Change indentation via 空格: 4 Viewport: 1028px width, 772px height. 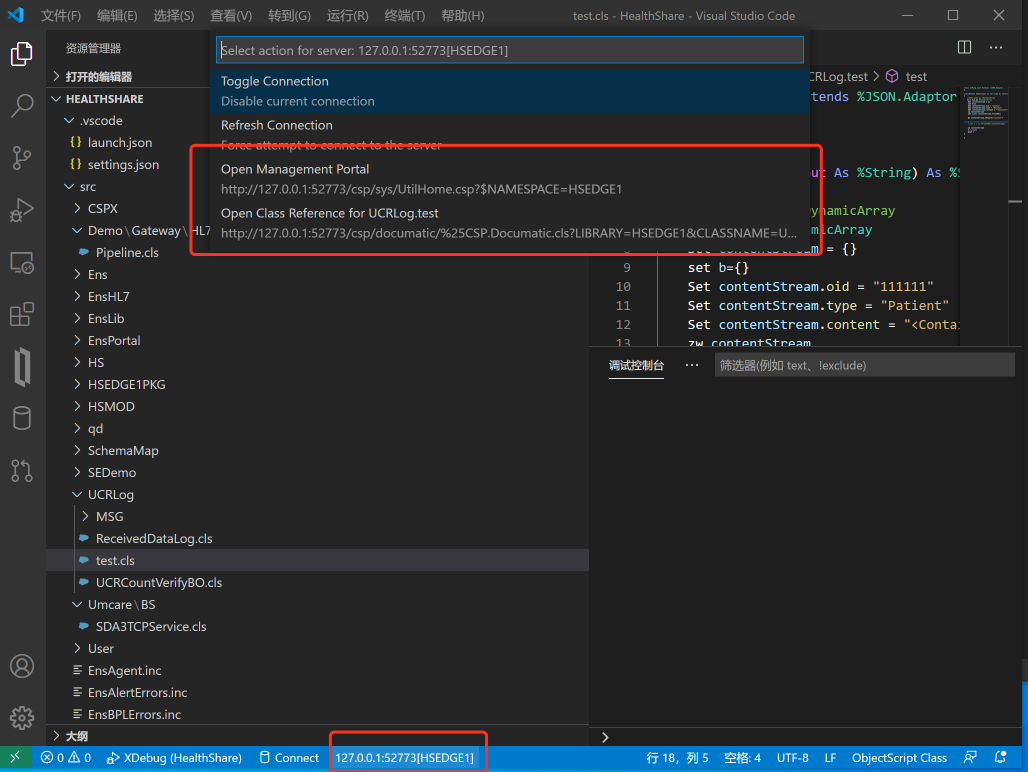[x=742, y=758]
